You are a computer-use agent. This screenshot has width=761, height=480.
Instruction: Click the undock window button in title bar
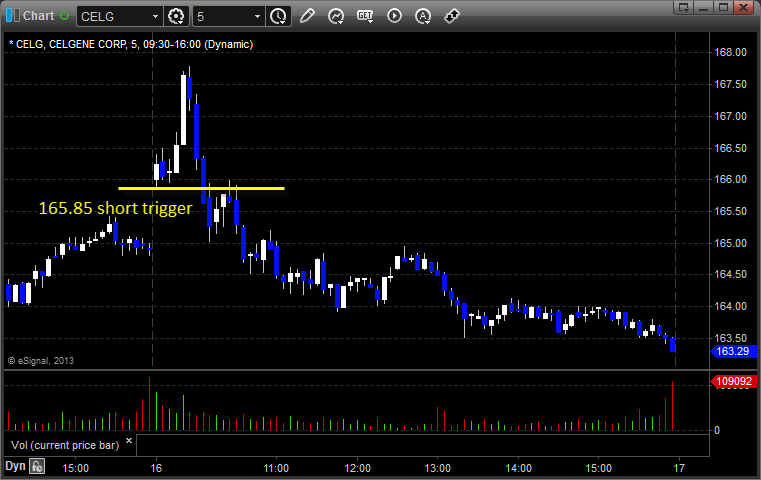tap(684, 7)
